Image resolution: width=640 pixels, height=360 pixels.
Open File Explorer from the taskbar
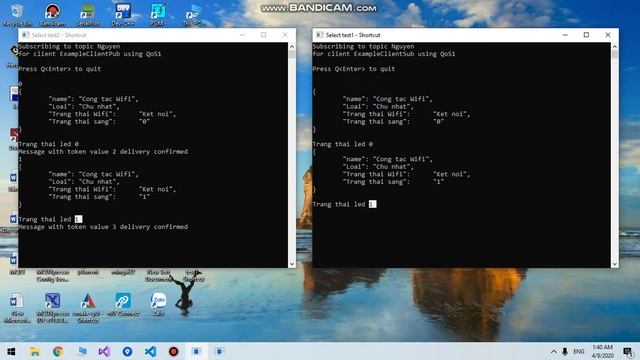[x=35, y=351]
